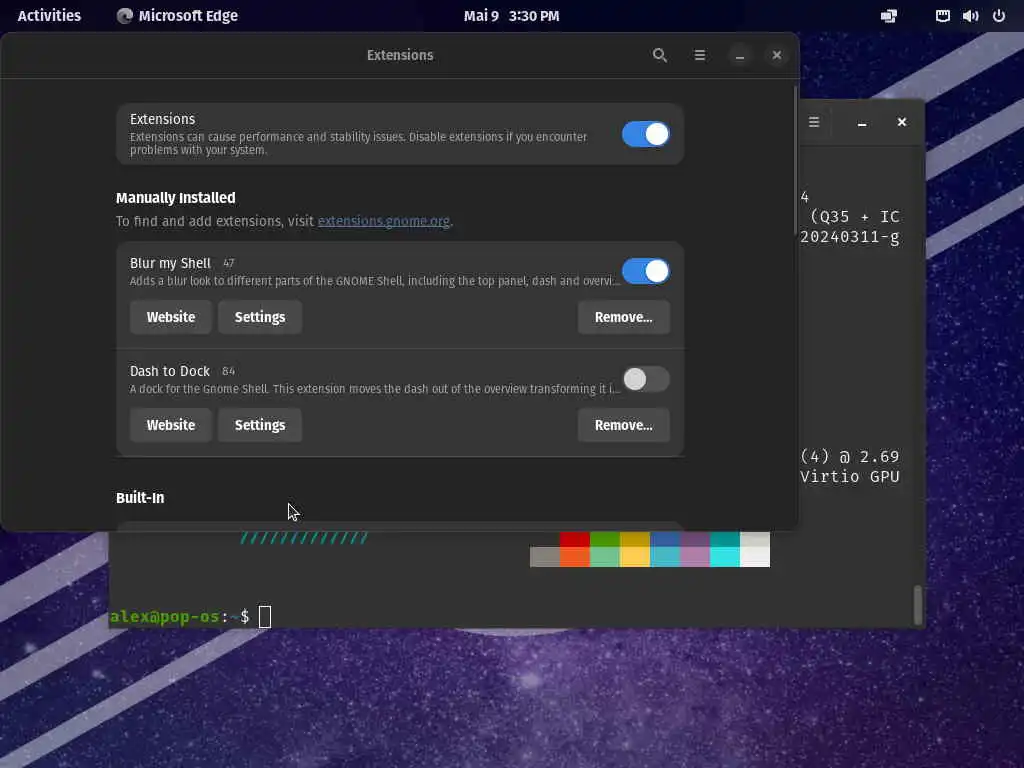This screenshot has width=1024, height=768.
Task: Open the date and time calendar
Action: tap(511, 16)
